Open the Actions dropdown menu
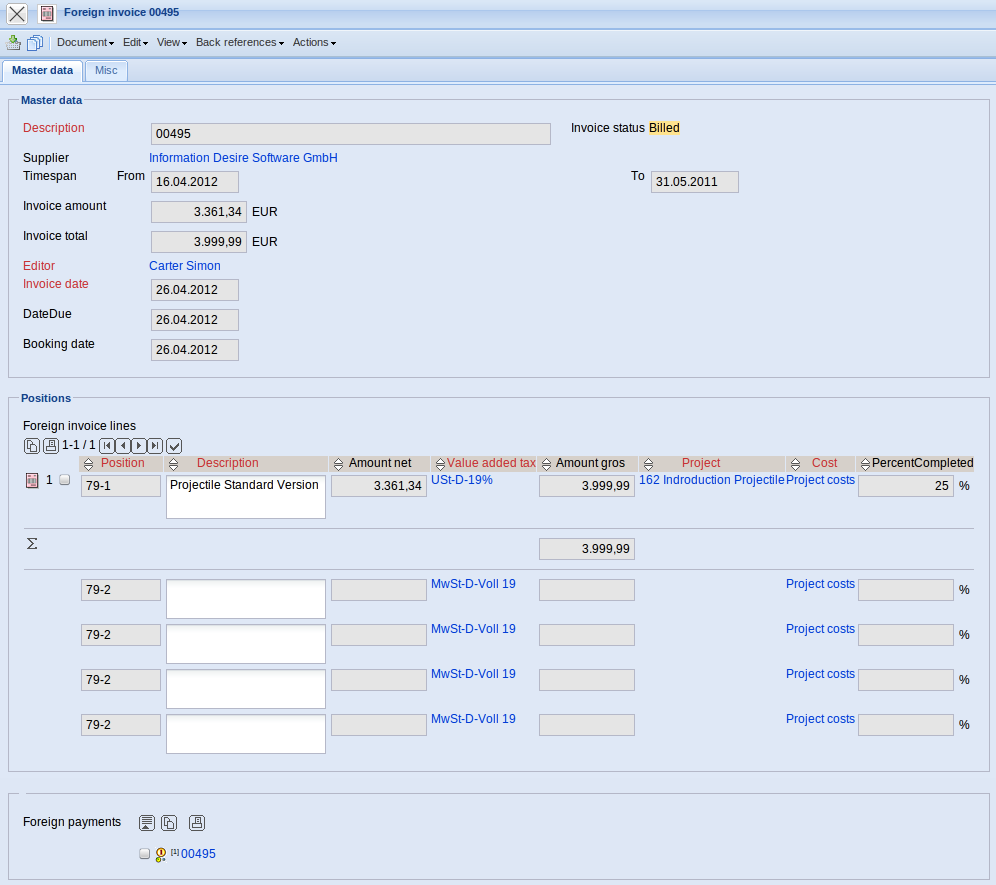Screen dimensions: 996x885 click(x=314, y=43)
